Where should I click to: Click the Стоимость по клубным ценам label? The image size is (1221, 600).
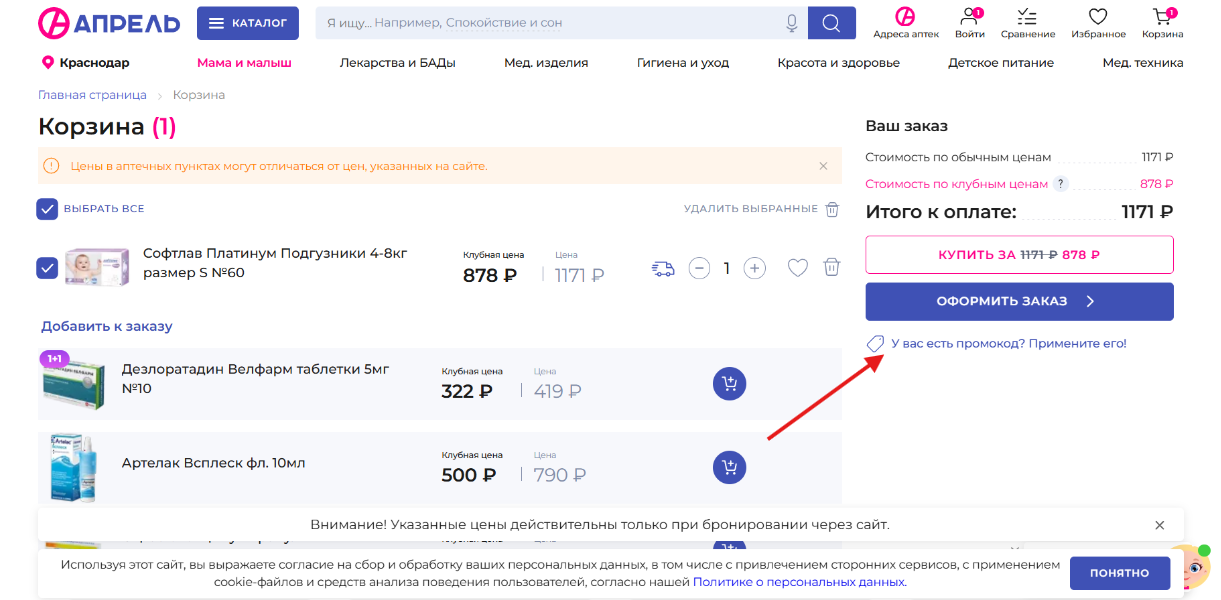tap(957, 184)
